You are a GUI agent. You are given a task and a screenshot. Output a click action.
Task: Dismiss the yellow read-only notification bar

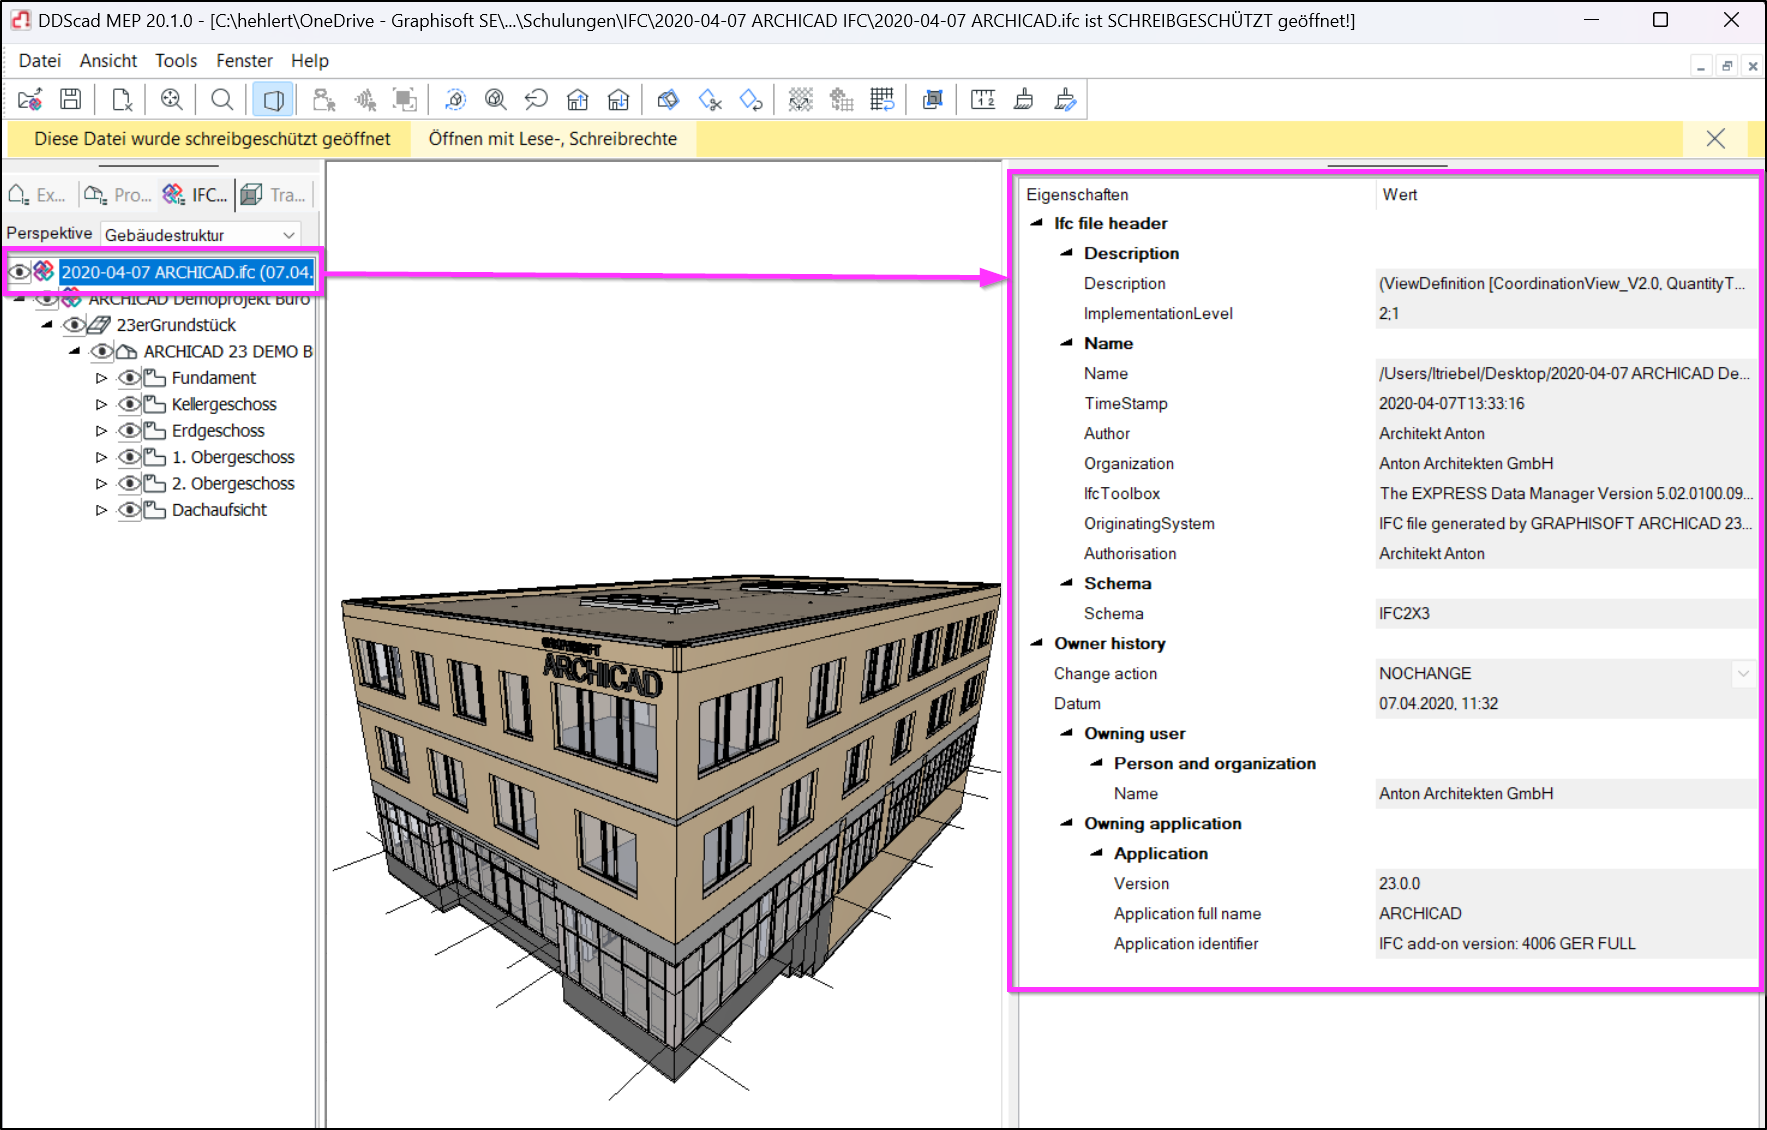(1715, 139)
